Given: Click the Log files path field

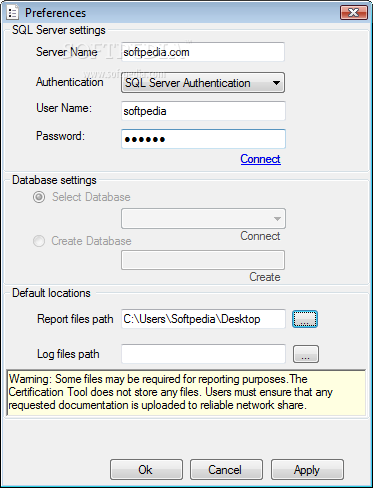Looking at the screenshot, I should point(203,354).
